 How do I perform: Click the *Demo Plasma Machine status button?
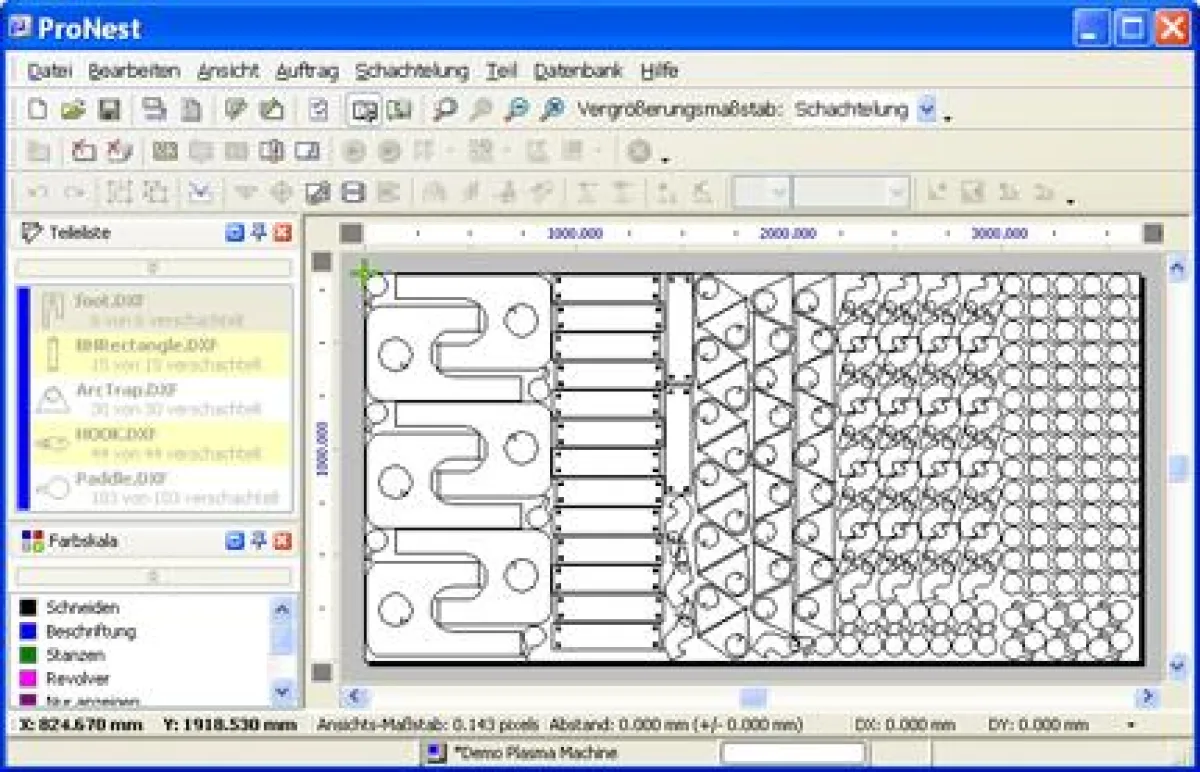(520, 752)
